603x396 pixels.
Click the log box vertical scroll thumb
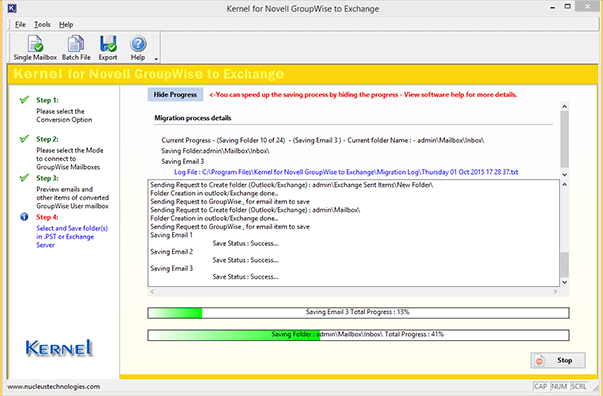point(564,265)
